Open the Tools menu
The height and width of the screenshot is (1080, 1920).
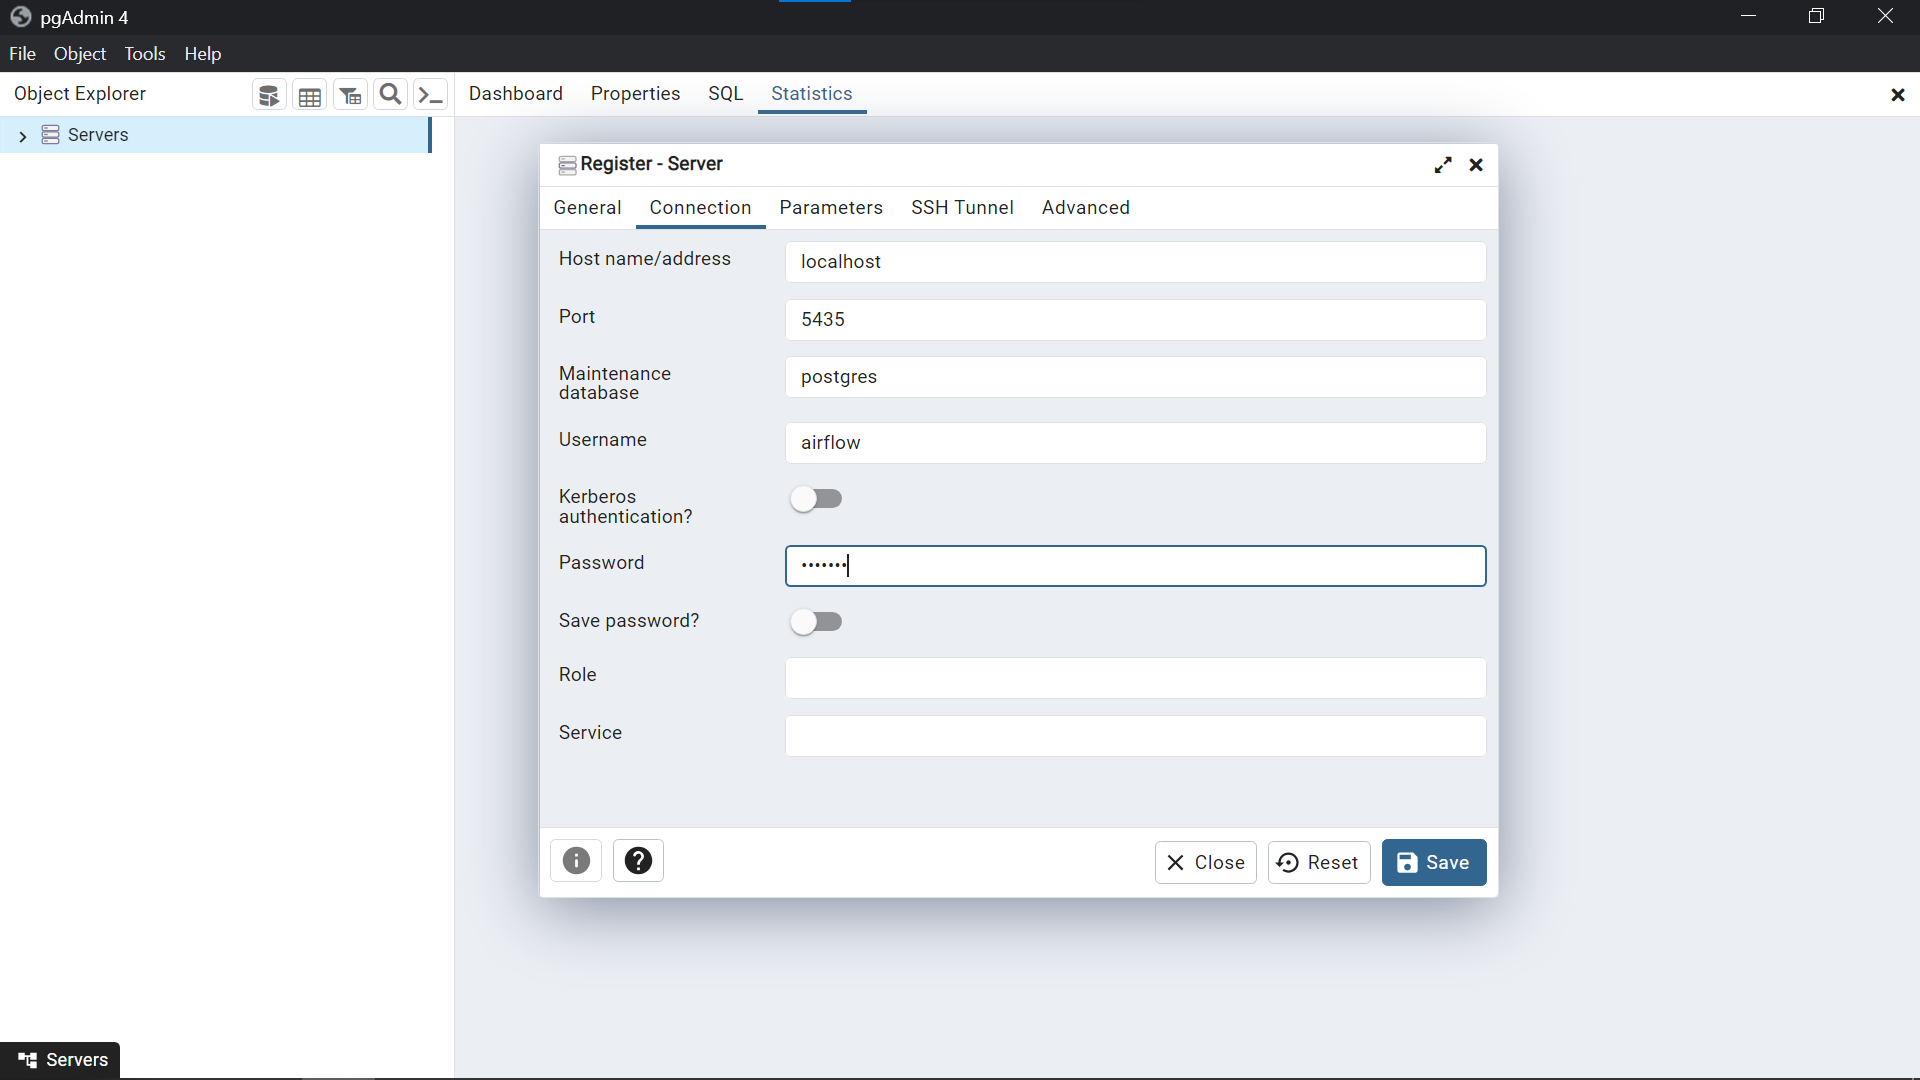144,54
